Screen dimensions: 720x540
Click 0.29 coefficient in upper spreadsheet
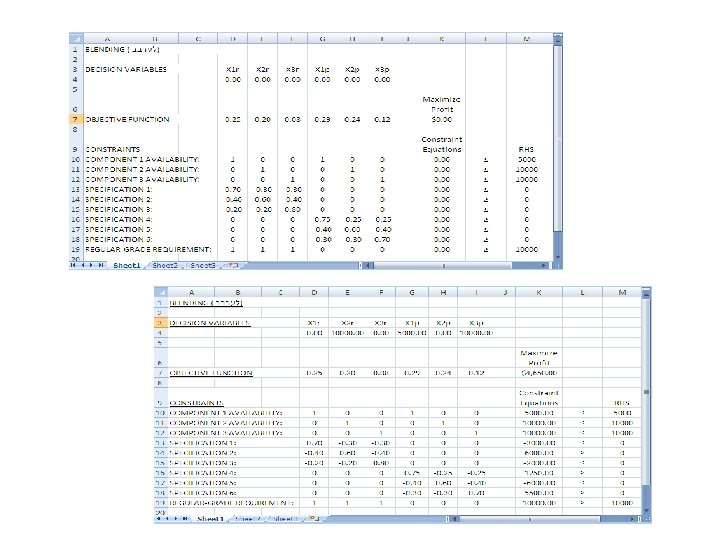coord(322,119)
